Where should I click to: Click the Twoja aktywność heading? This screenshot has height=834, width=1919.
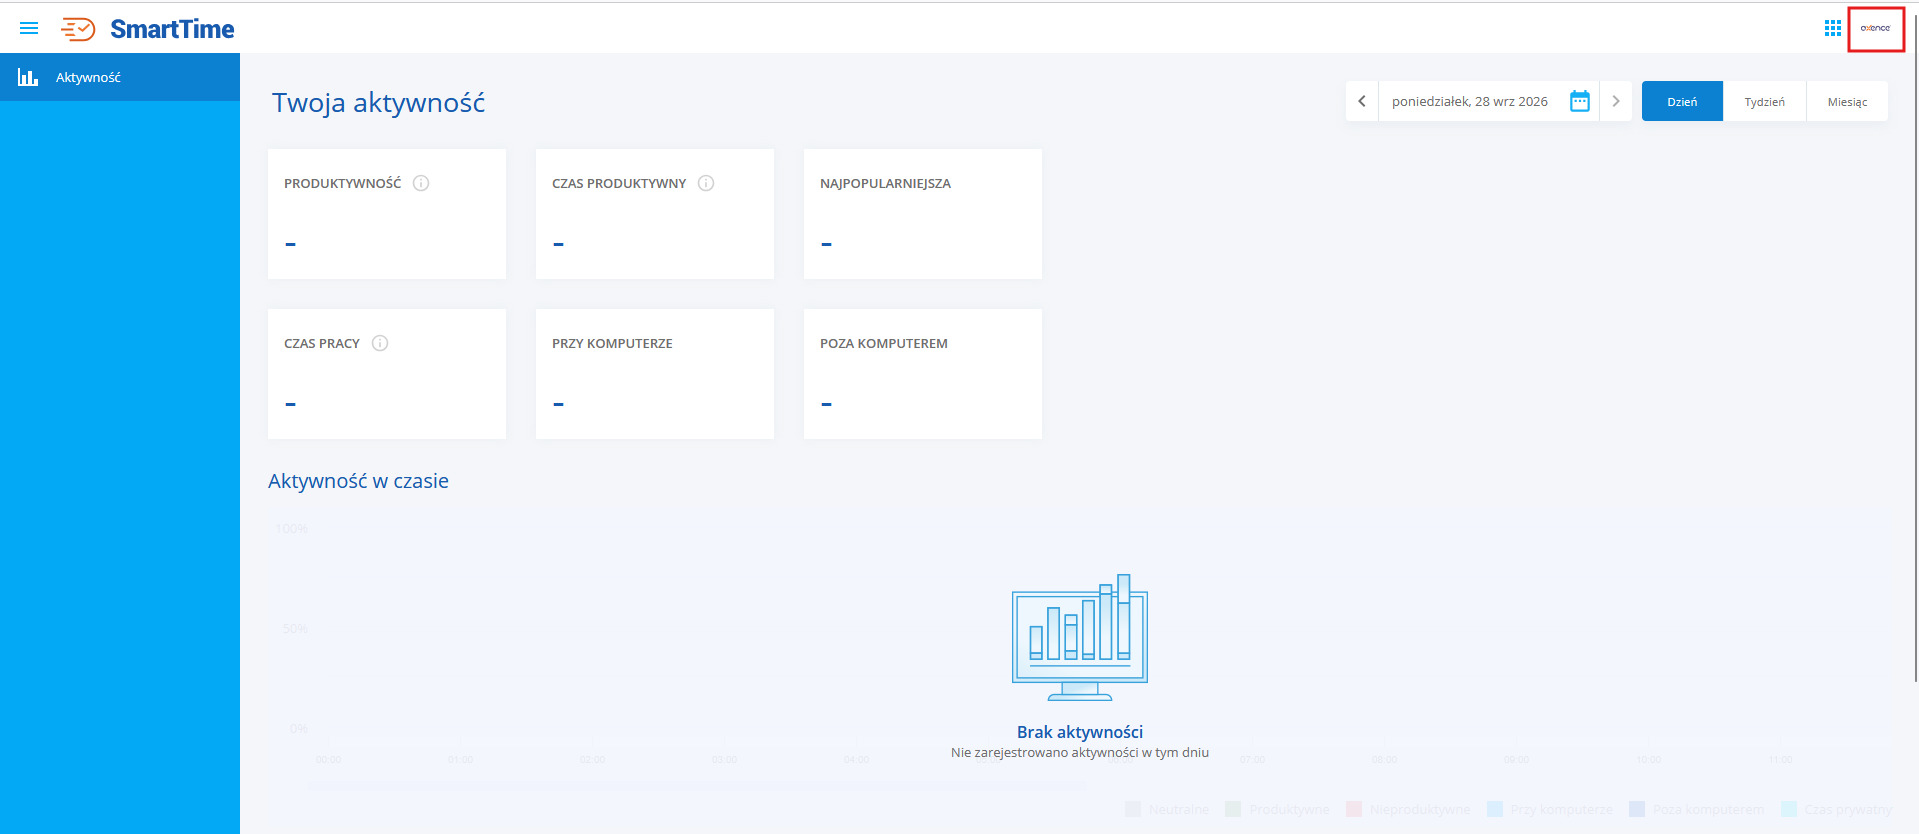[x=378, y=103]
